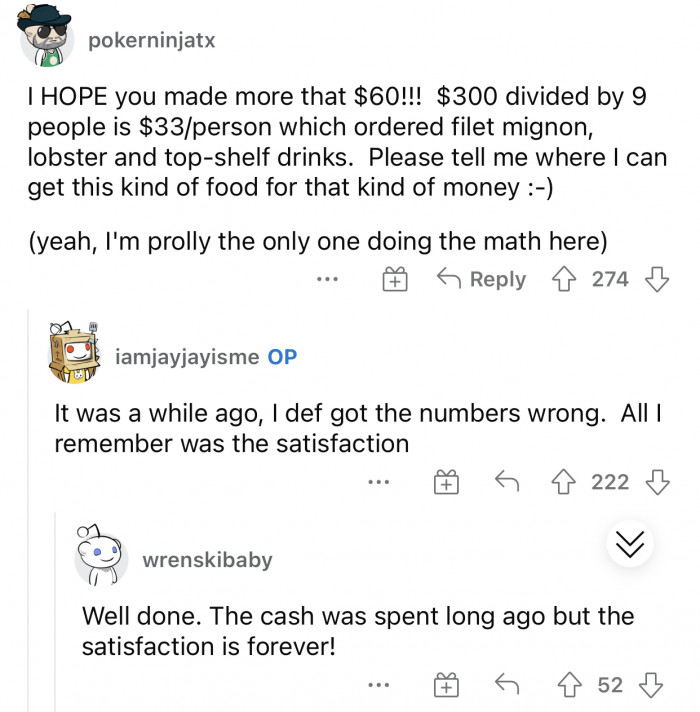Downvote wrenskibaby's comment
Image resolution: width=700 pixels, height=712 pixels.
pos(655,685)
